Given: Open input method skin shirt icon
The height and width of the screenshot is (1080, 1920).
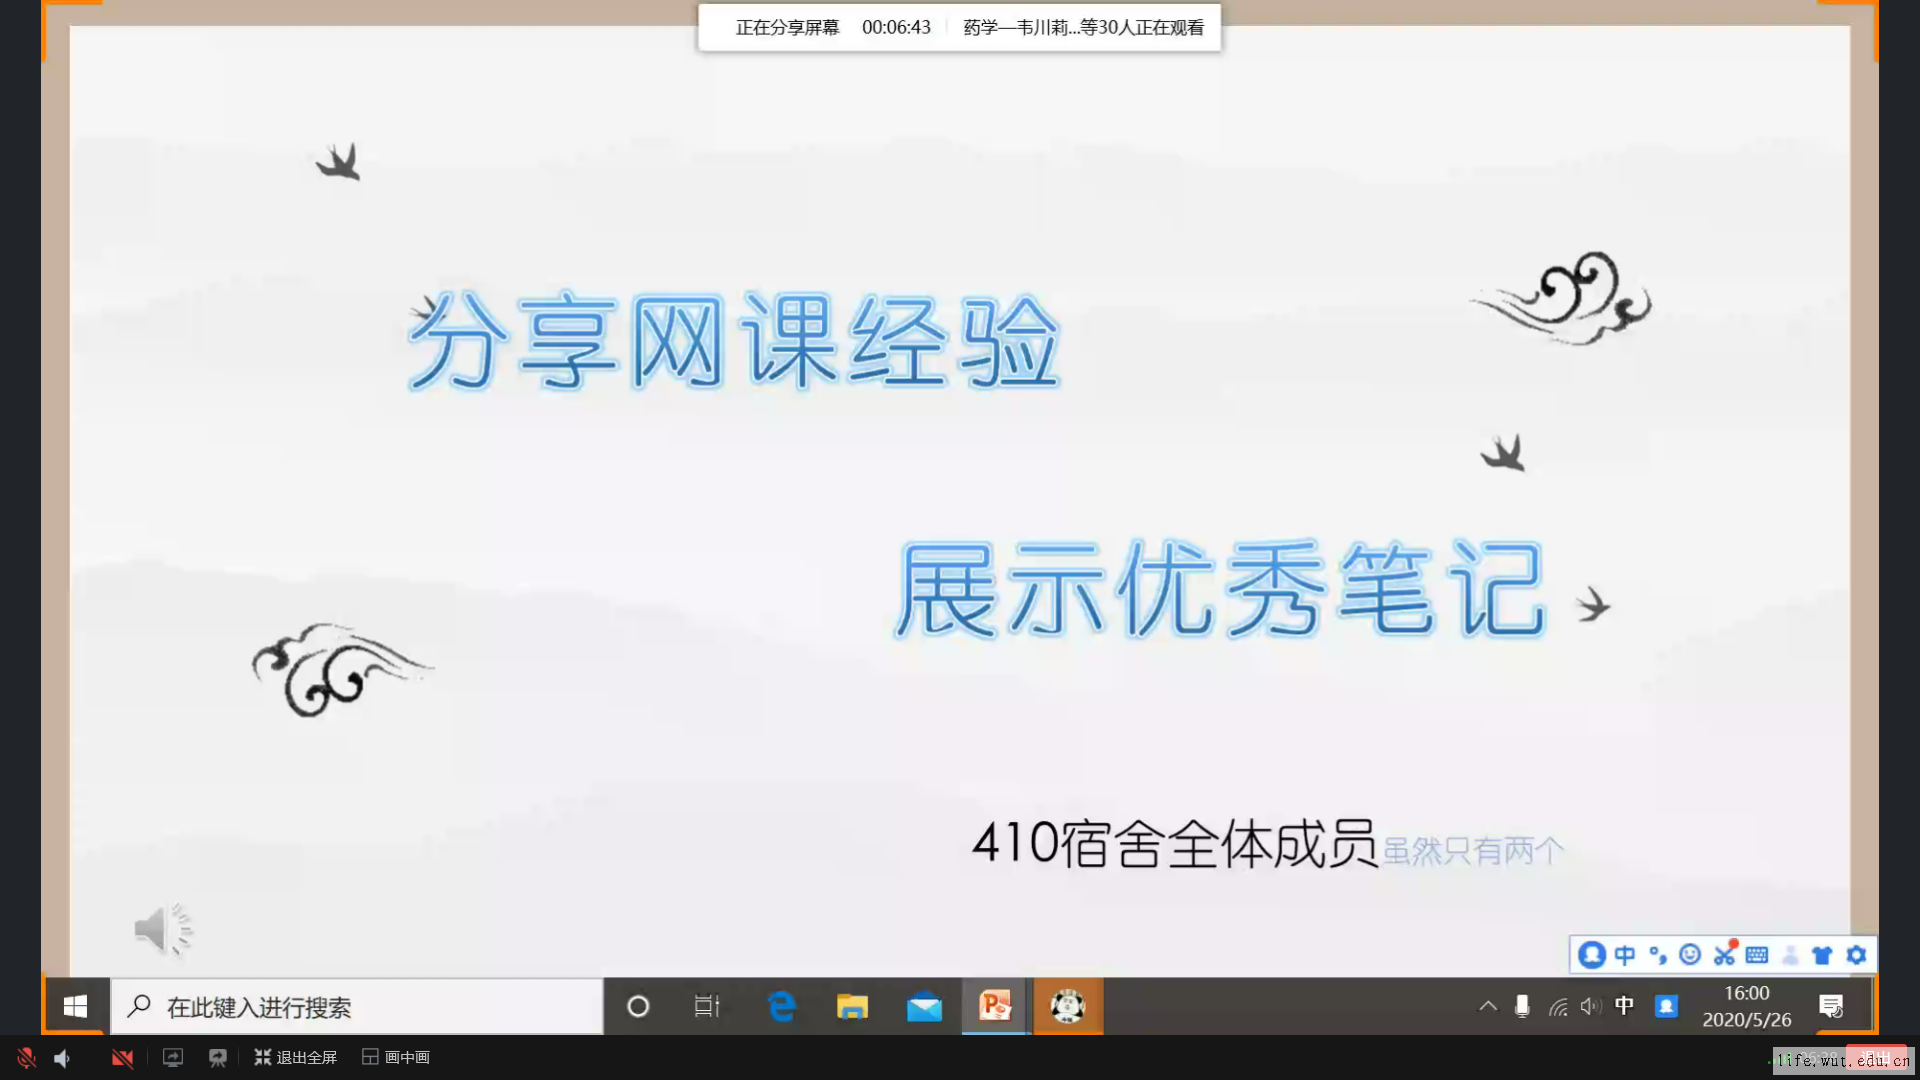Looking at the screenshot, I should pos(1822,955).
